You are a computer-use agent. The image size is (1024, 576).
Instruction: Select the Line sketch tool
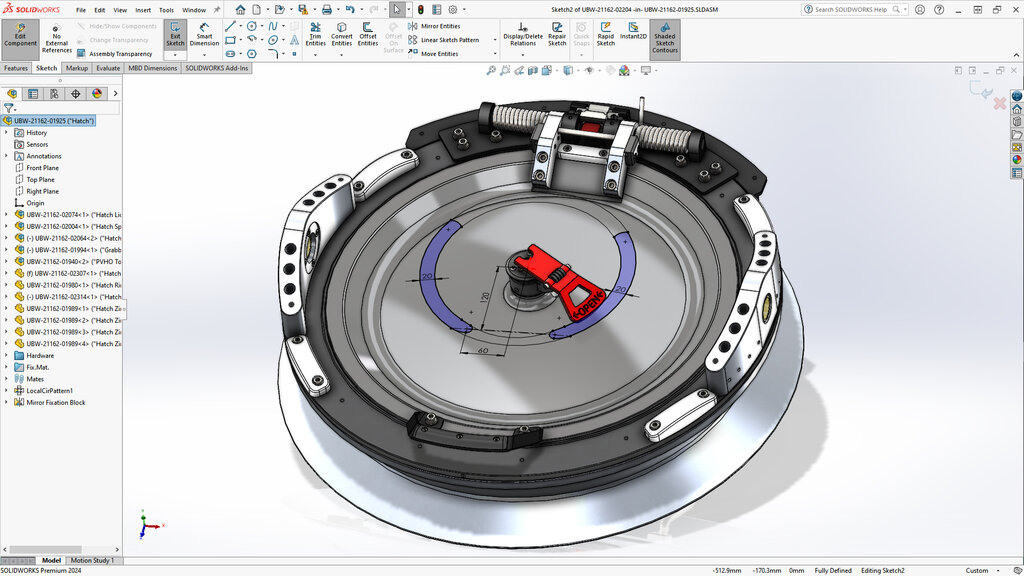pyautogui.click(x=230, y=26)
